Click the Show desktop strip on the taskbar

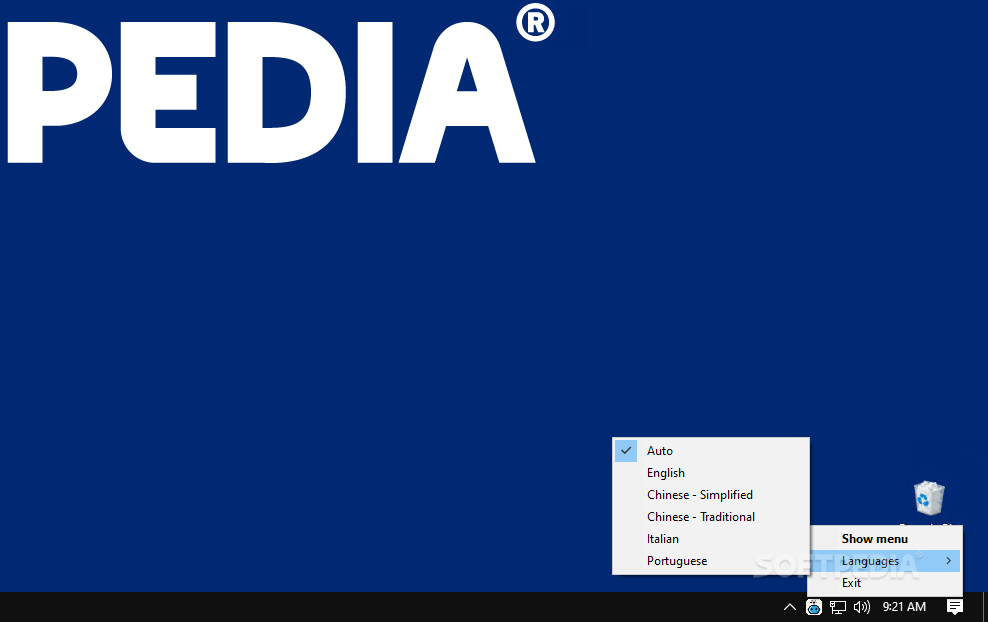(x=985, y=607)
